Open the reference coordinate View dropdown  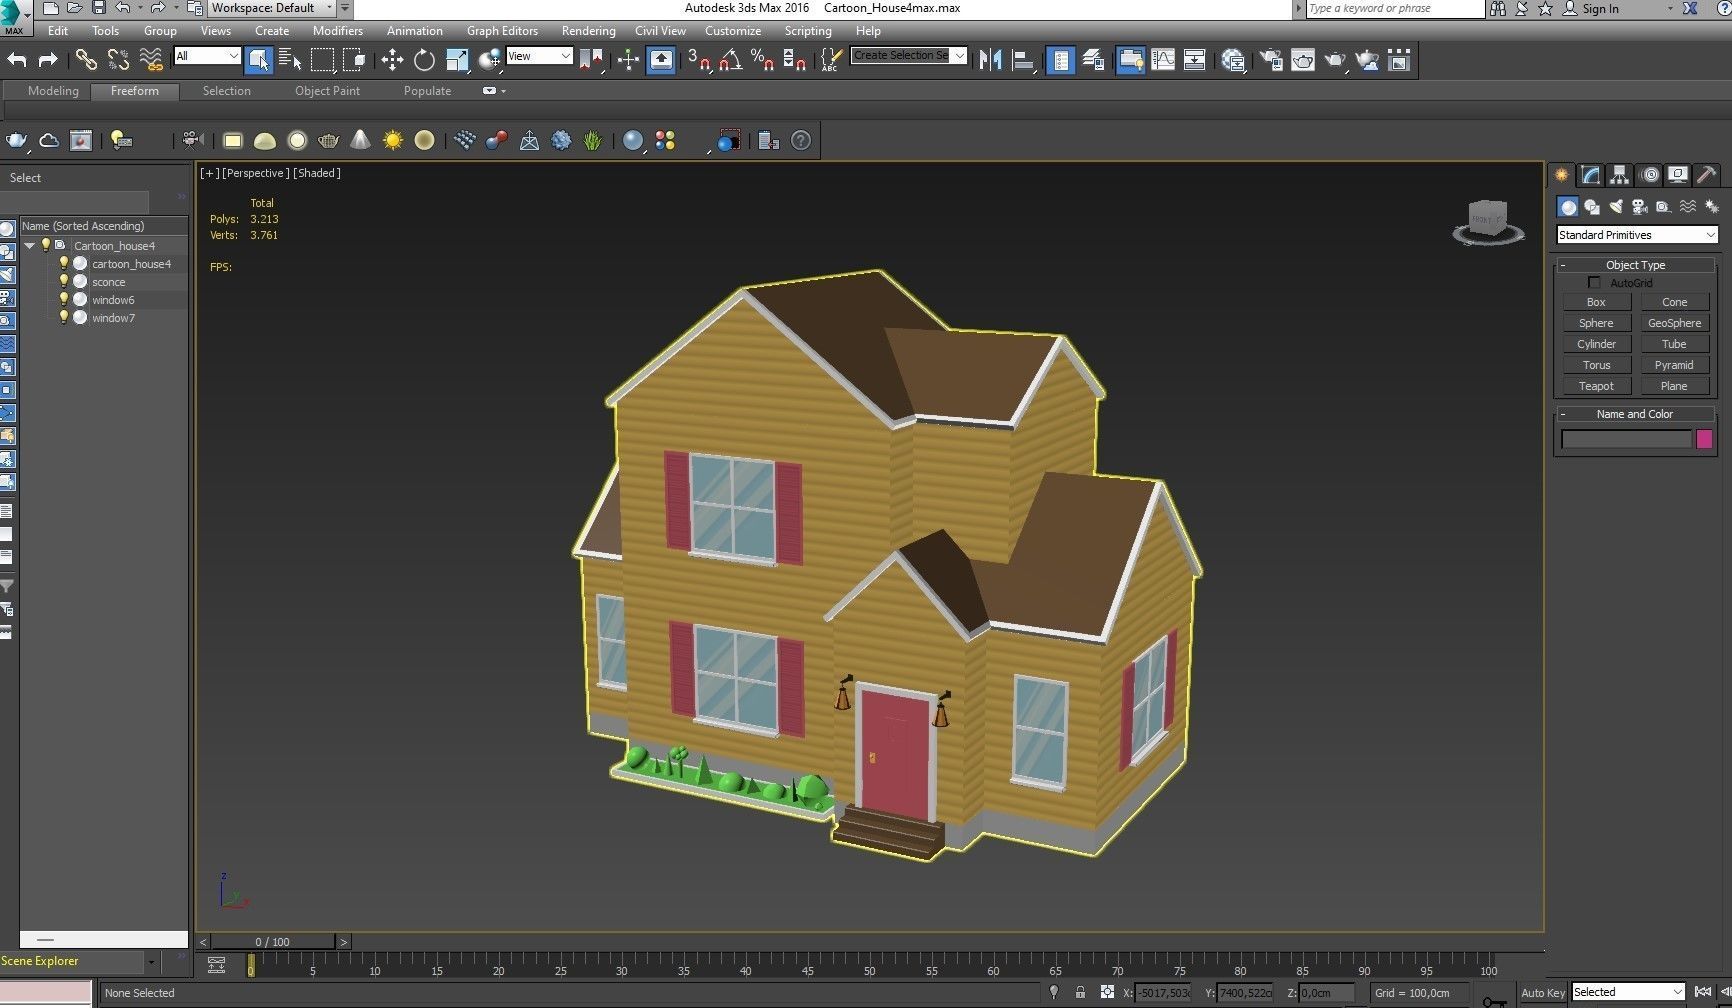[x=539, y=56]
